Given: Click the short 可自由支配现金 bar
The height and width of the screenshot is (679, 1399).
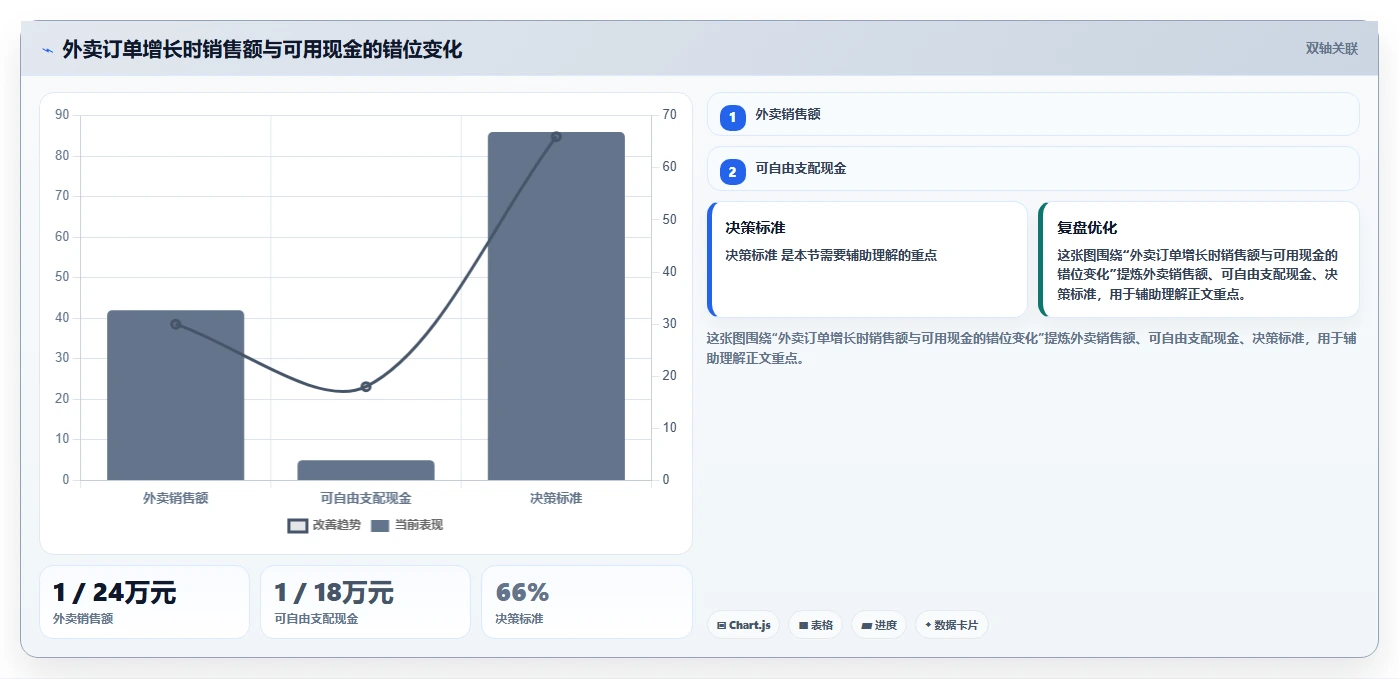Looking at the screenshot, I should click(366, 470).
